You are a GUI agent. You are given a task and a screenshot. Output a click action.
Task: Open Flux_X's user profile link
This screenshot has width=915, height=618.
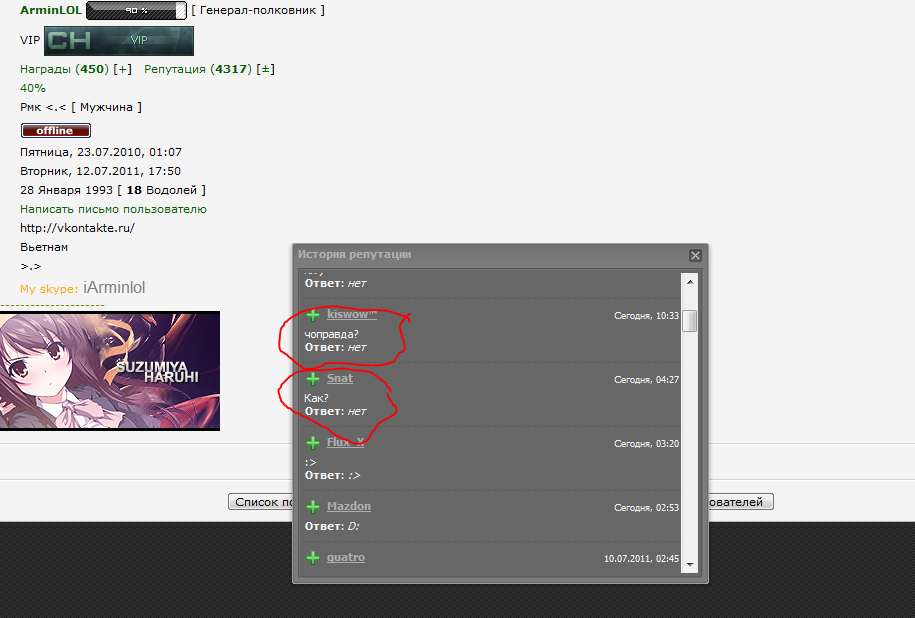coord(345,442)
